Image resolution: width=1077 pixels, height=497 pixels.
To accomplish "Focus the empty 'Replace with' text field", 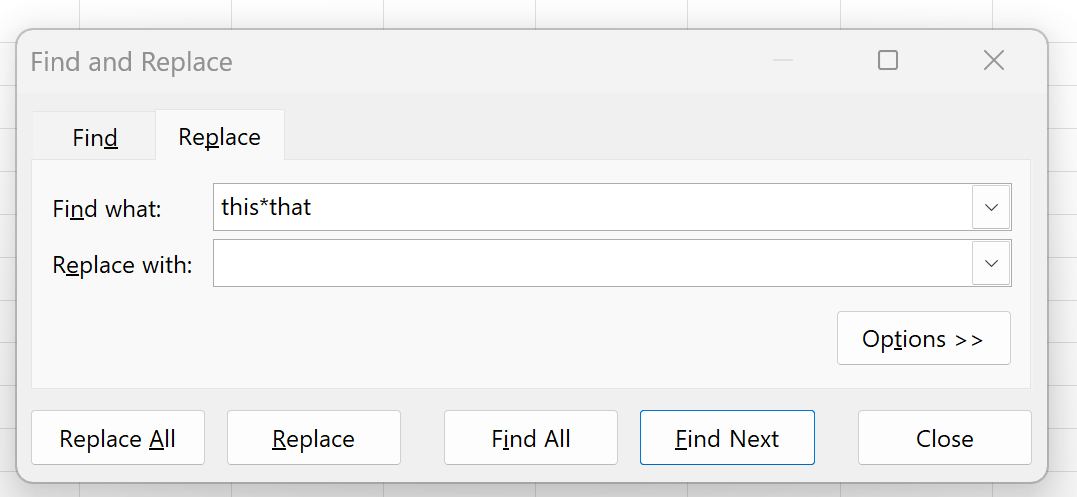I will coord(592,263).
